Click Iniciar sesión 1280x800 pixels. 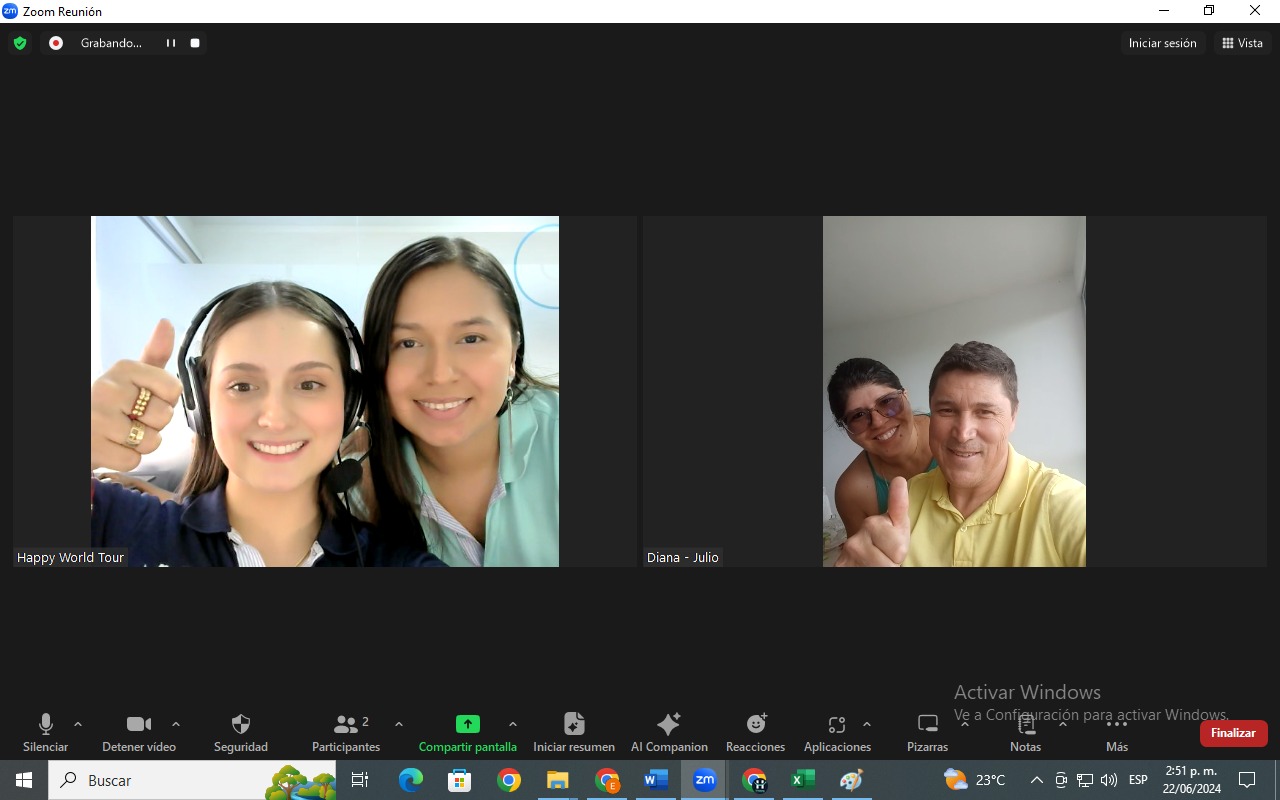[1162, 43]
